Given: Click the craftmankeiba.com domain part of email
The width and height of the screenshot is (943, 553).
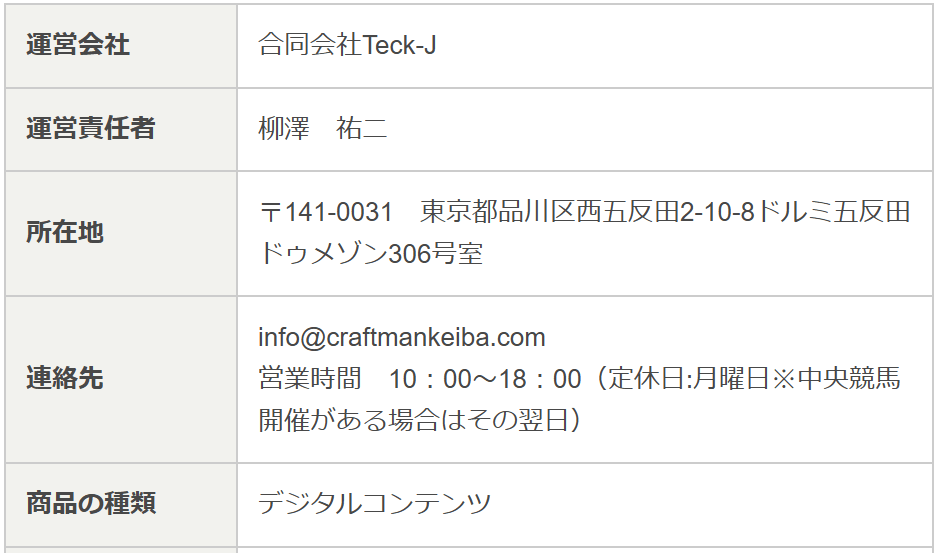Looking at the screenshot, I should tap(435, 337).
